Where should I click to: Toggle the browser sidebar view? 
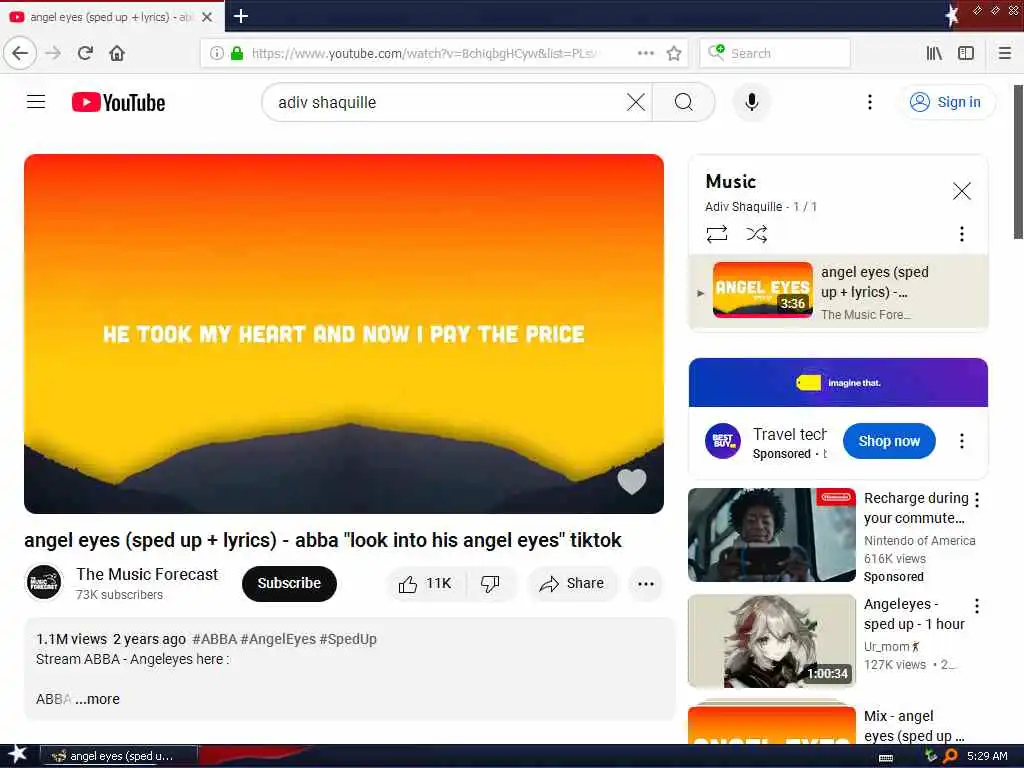[966, 53]
